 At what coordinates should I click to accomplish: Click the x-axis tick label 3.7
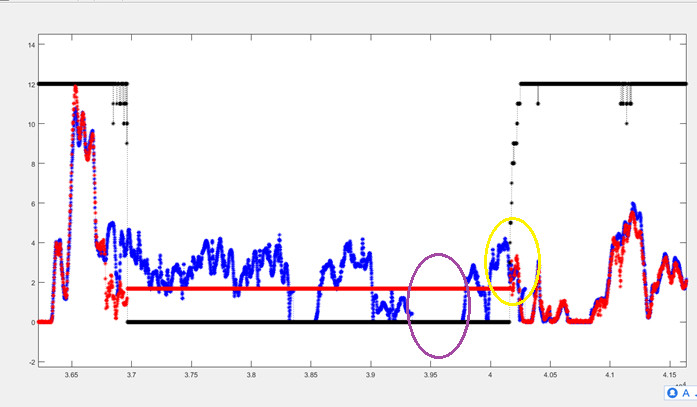tap(130, 377)
